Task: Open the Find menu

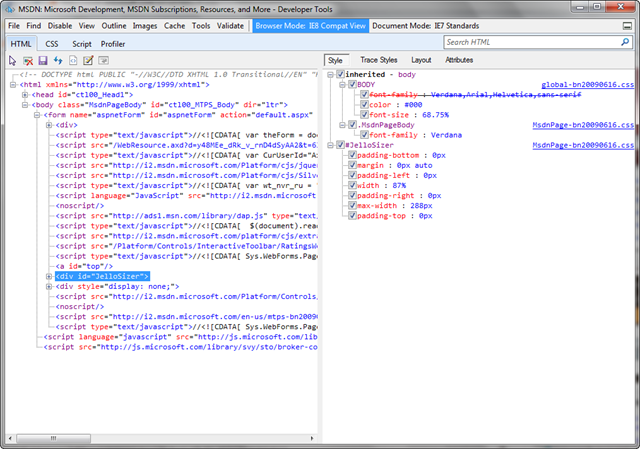Action: coord(33,26)
